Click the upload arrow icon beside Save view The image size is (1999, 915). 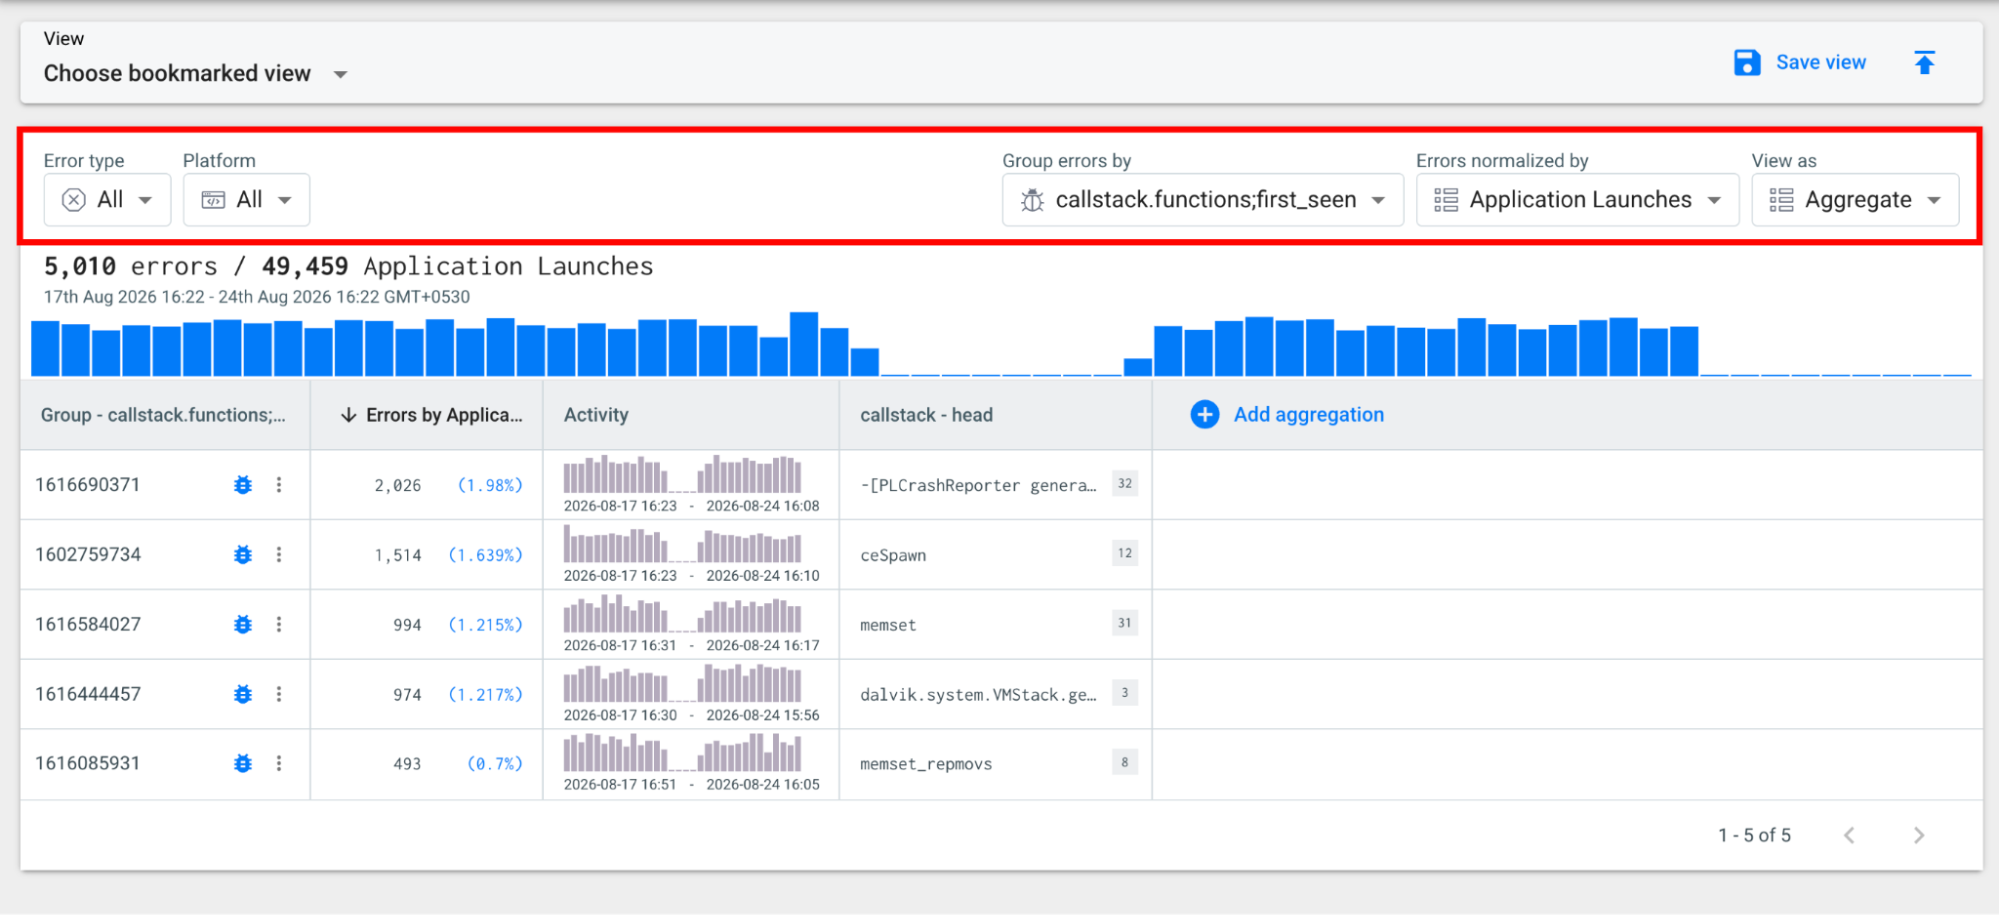(1924, 63)
